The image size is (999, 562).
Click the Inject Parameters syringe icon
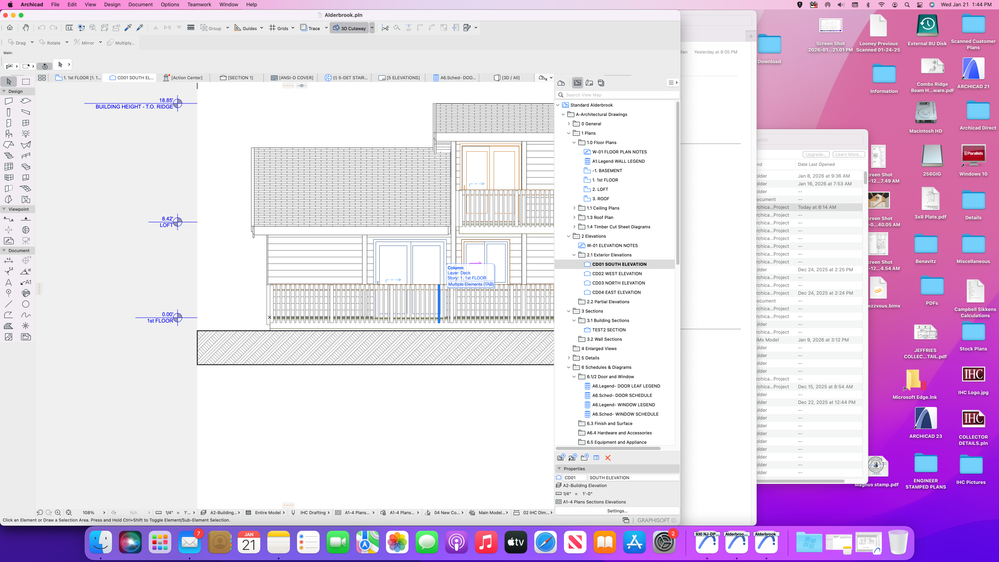(140, 28)
